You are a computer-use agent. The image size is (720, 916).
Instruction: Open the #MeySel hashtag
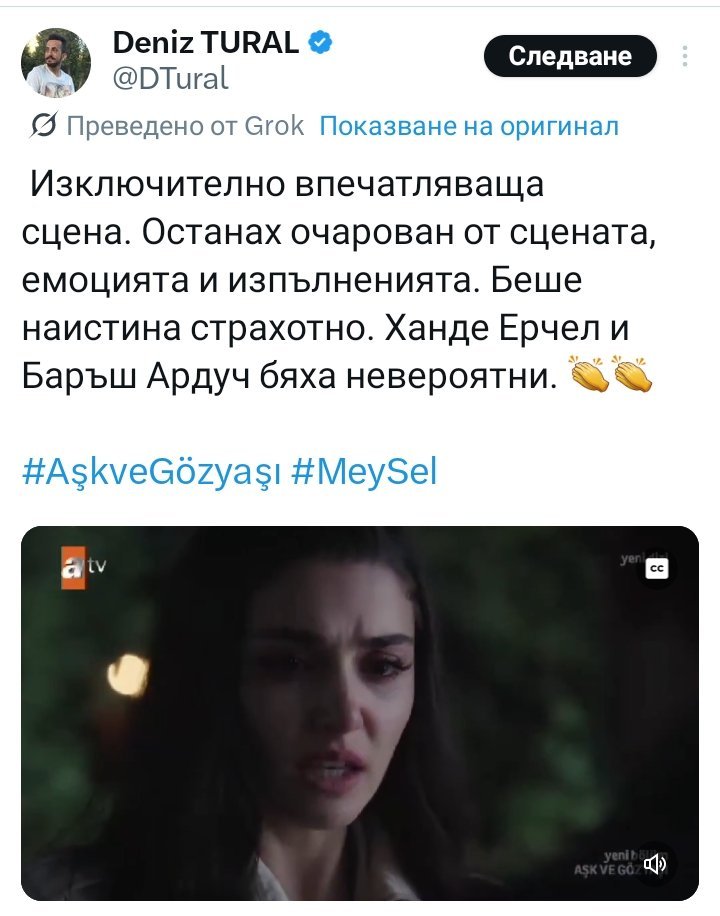coord(364,471)
